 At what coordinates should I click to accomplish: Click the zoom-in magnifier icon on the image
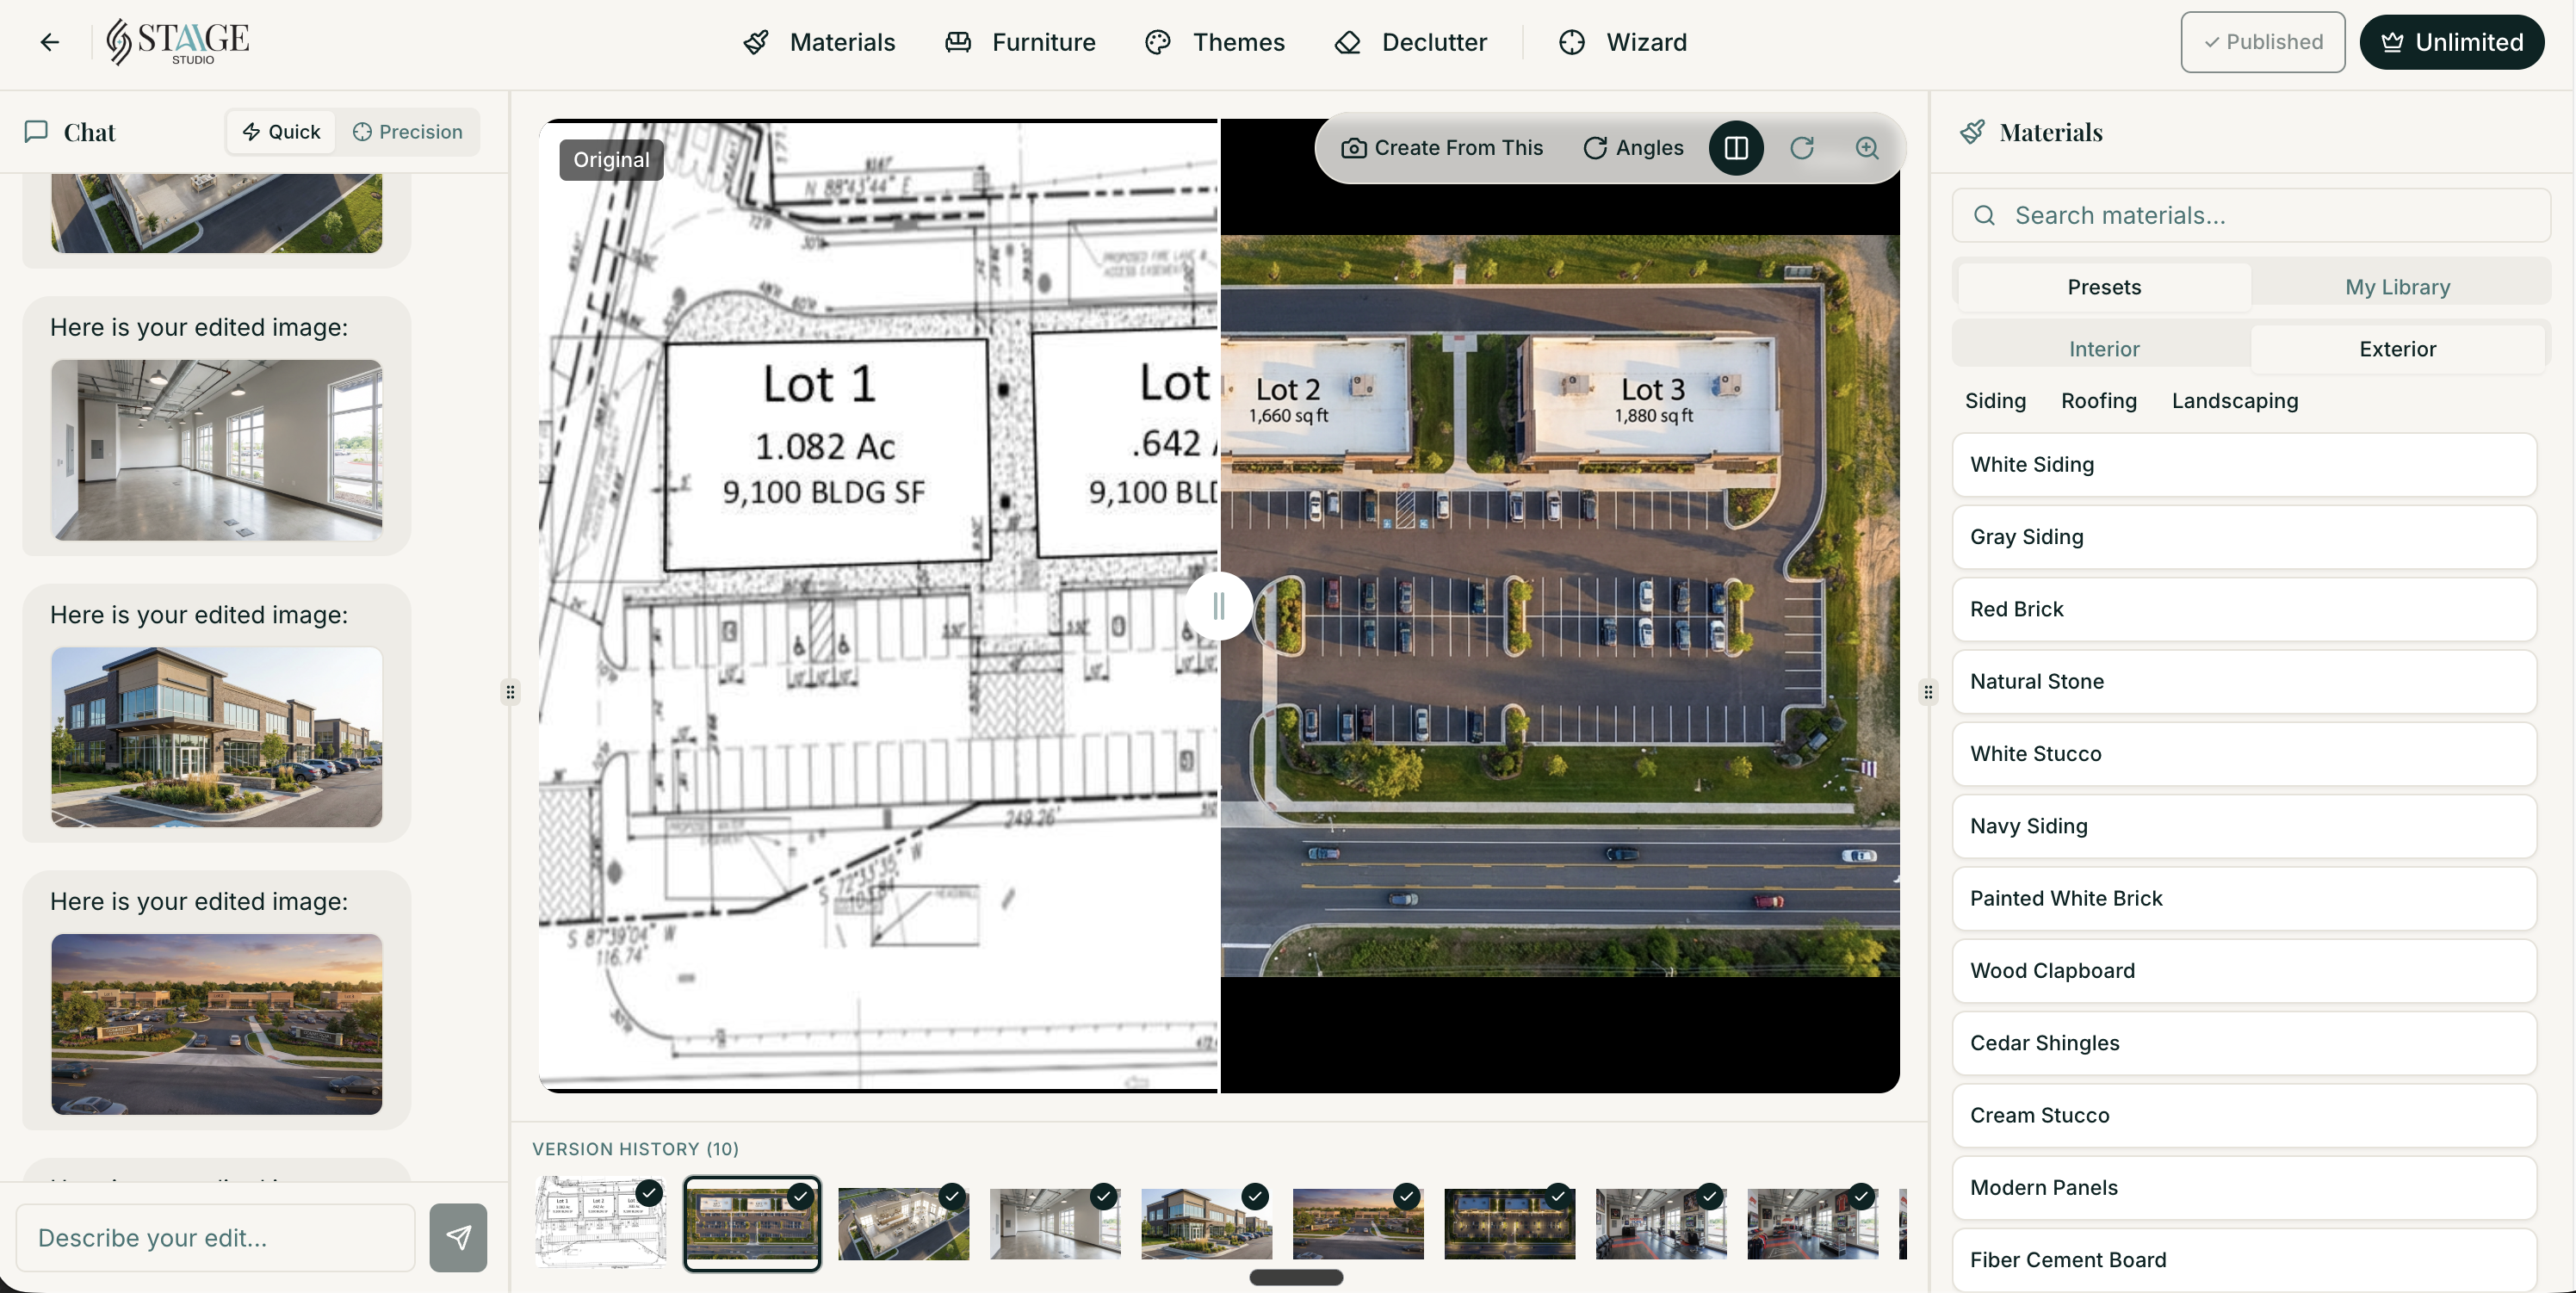point(1868,148)
